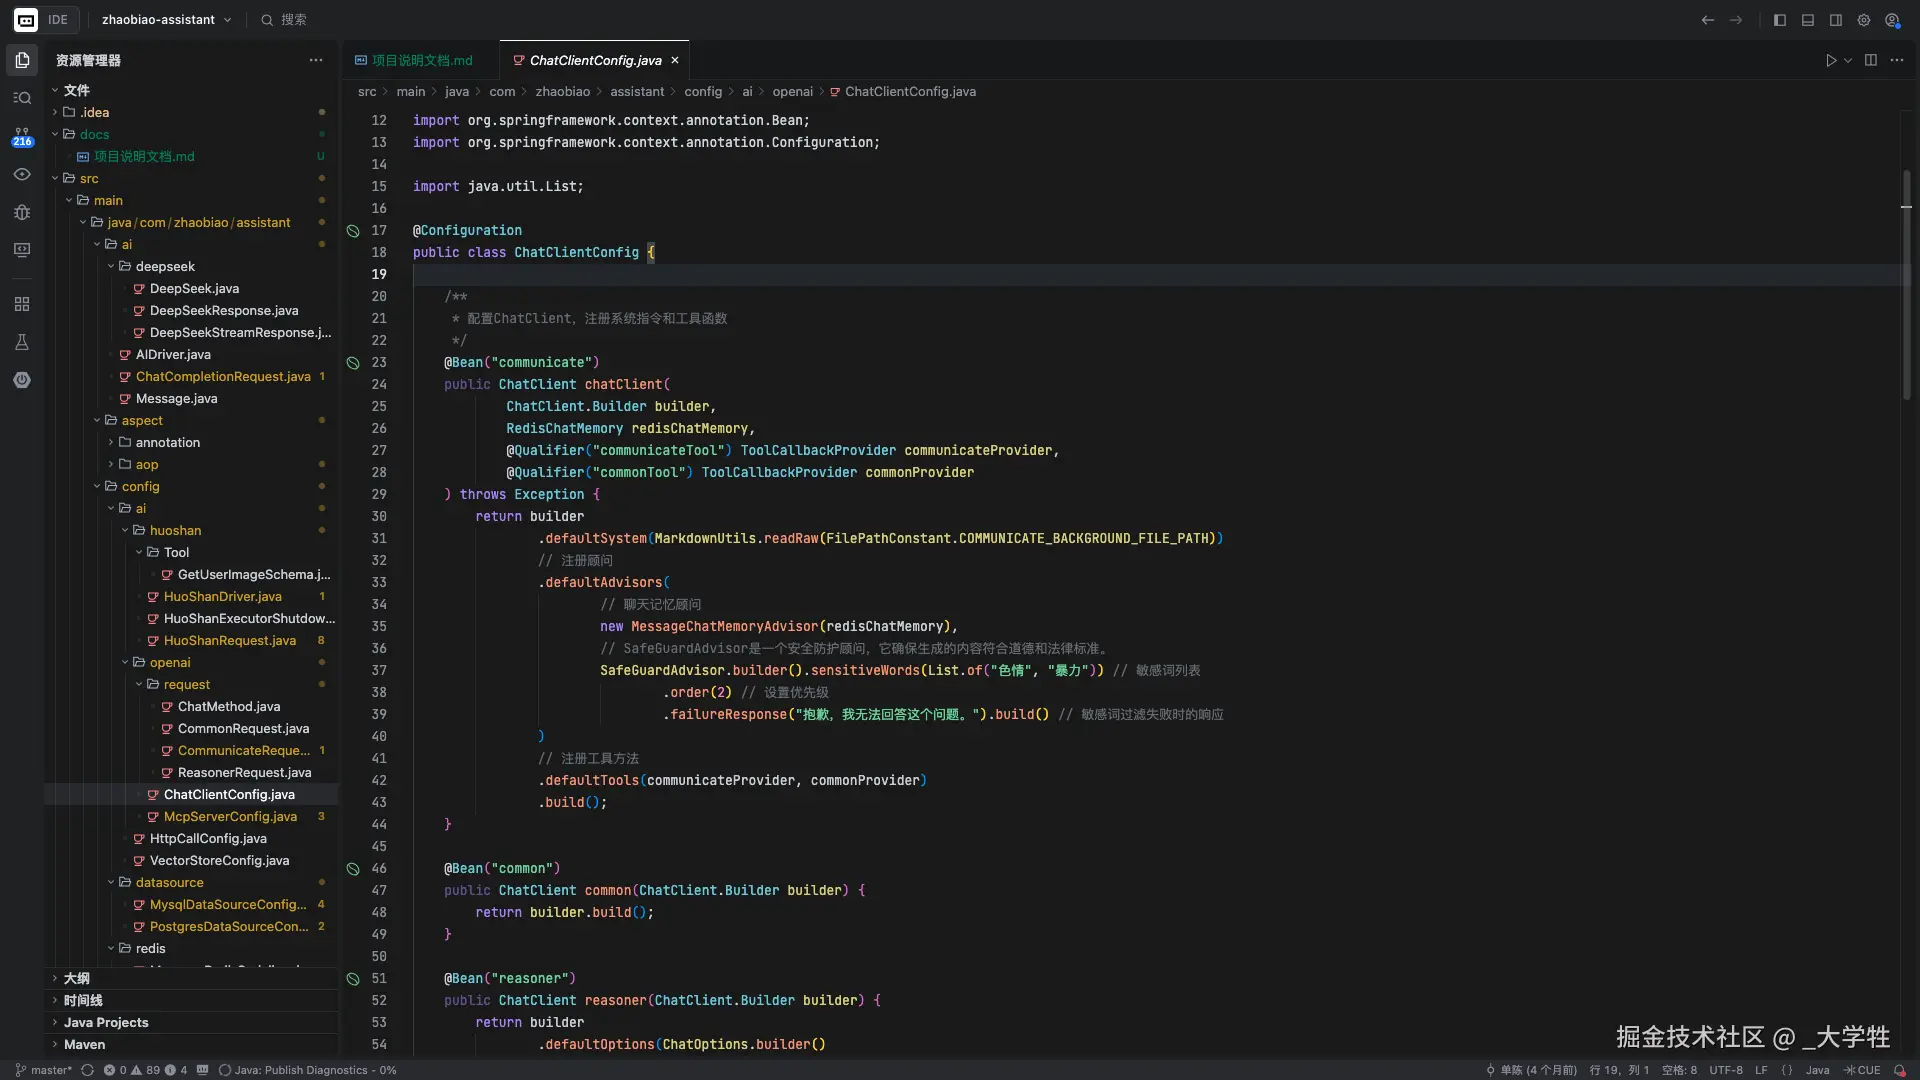
Task: Open Source Control with 216 badge
Action: click(x=22, y=136)
